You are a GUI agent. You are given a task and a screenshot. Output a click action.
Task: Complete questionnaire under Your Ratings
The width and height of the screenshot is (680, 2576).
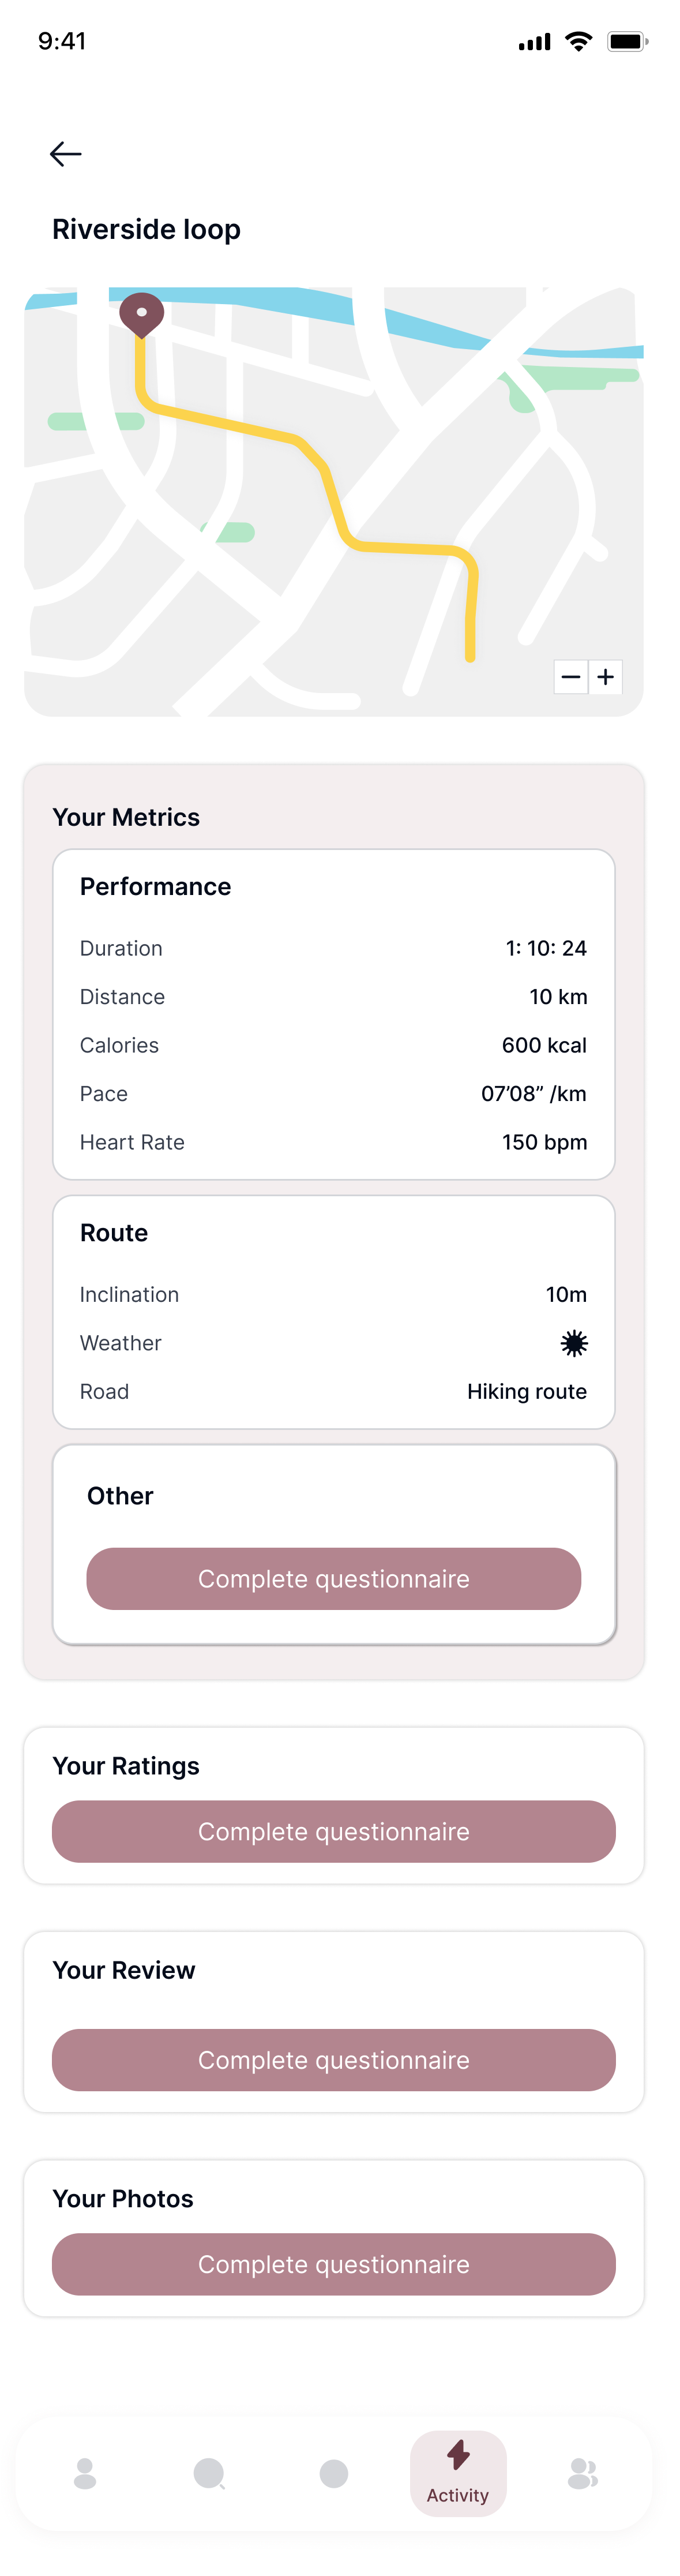[334, 1831]
